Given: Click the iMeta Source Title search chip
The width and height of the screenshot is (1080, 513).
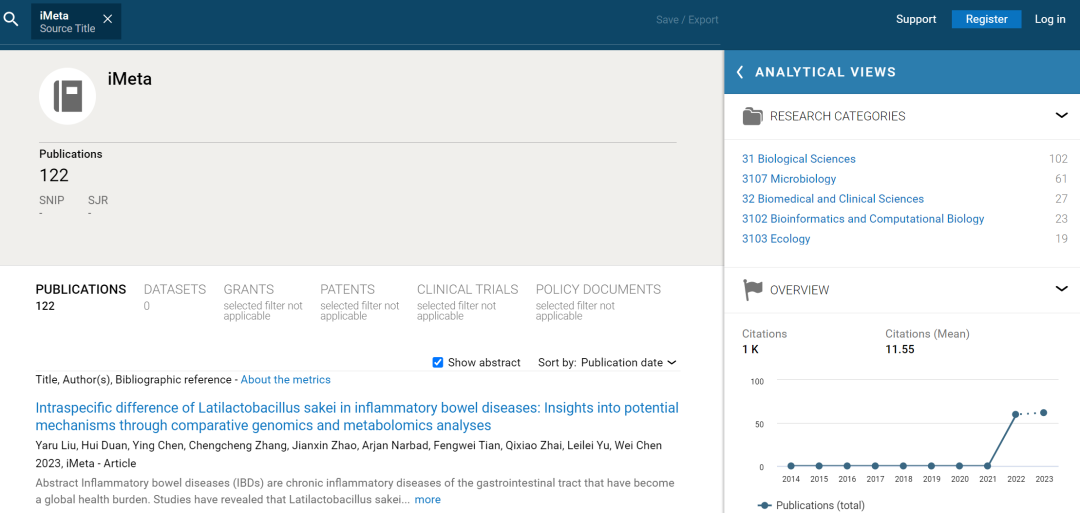Looking at the screenshot, I should click(76, 22).
